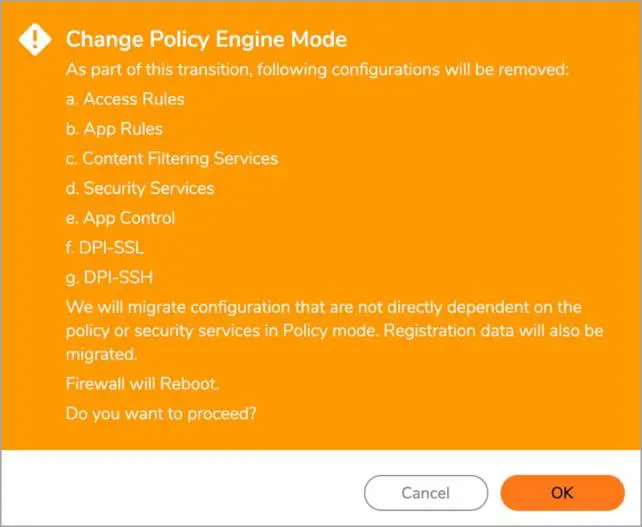Screen dimensions: 642x527
Task: Cancel the policy engine mode change
Action: click(425, 492)
